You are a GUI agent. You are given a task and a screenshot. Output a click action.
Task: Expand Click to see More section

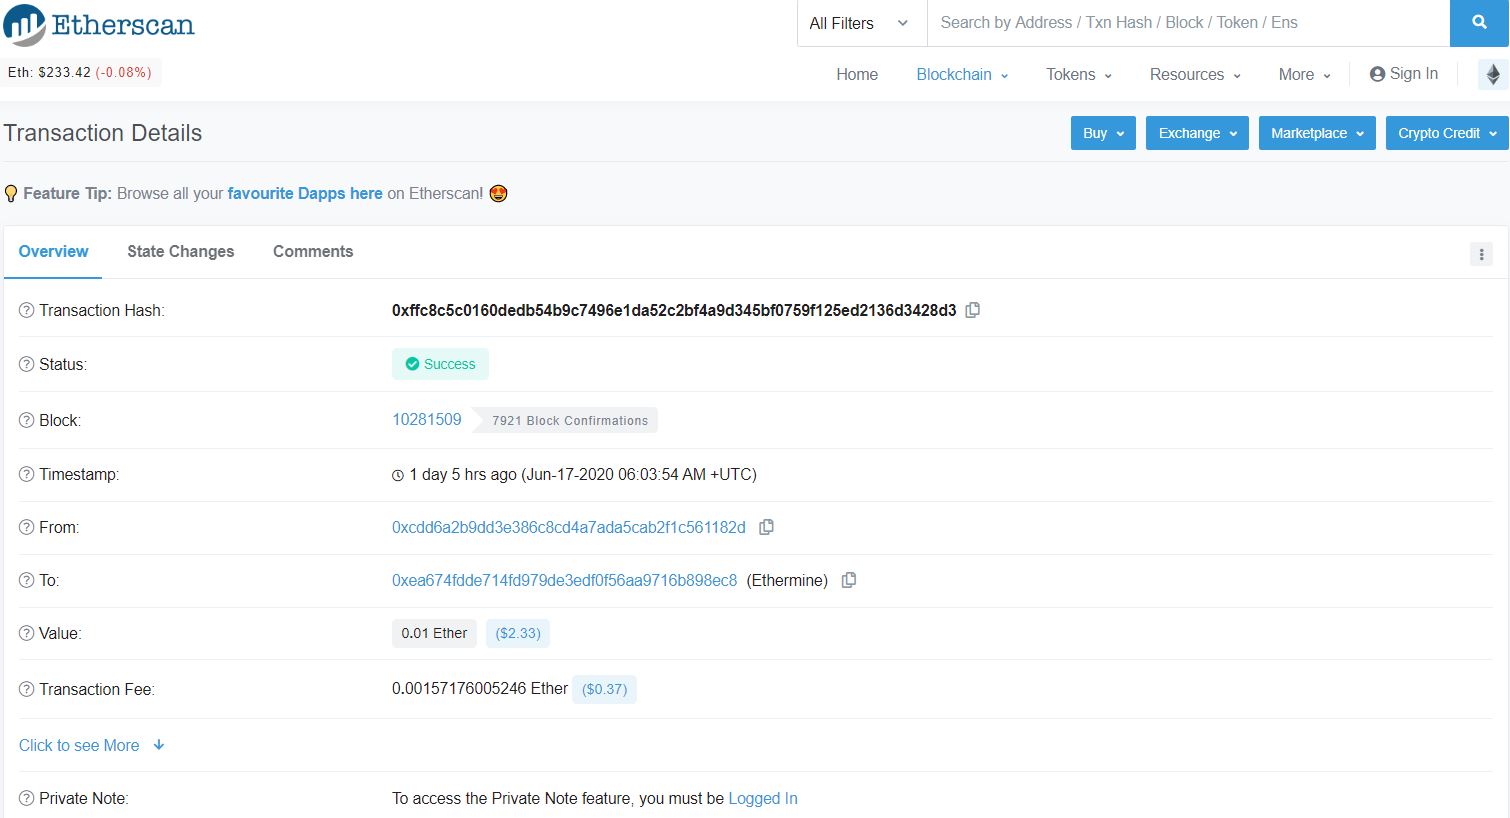point(92,745)
